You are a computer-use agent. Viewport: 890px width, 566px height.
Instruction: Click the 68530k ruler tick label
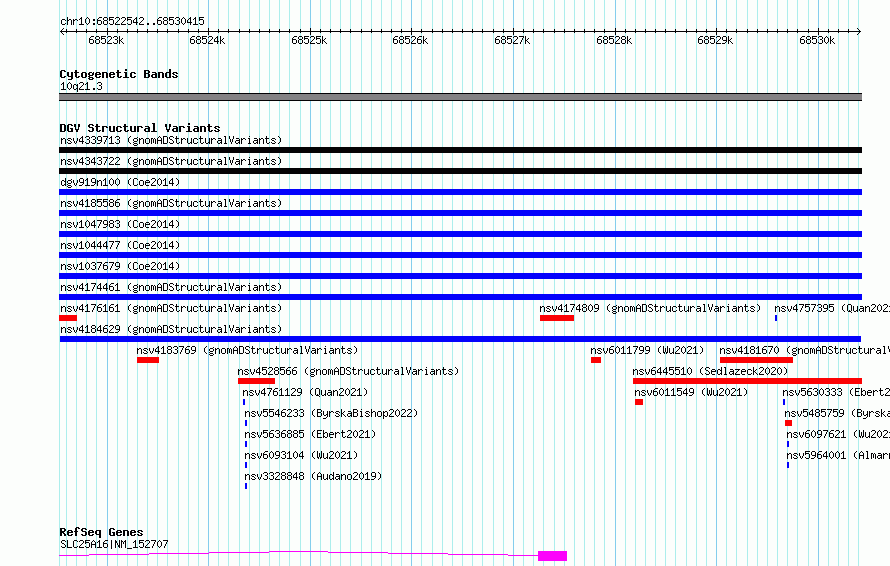[817, 40]
